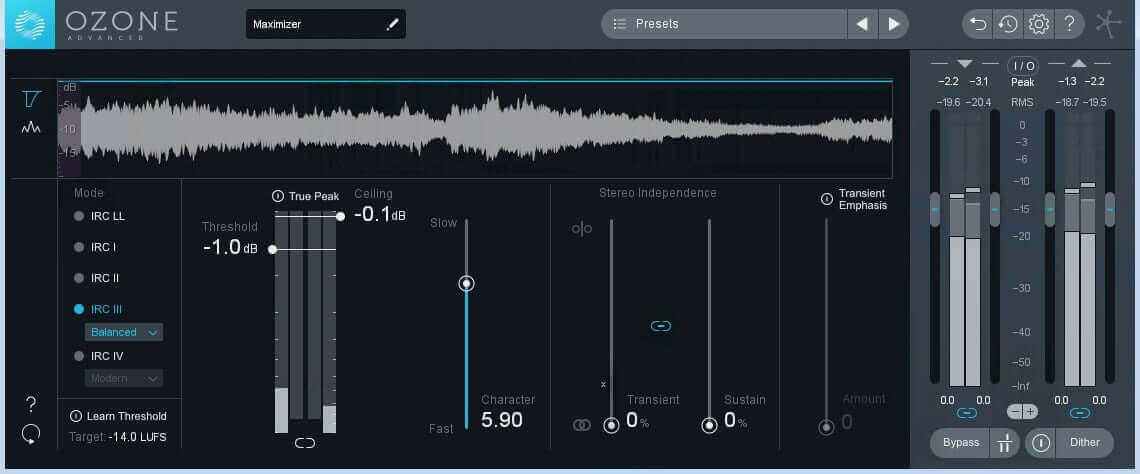Show spectrum waveform view icon
This screenshot has height=474, width=1140.
(31, 128)
